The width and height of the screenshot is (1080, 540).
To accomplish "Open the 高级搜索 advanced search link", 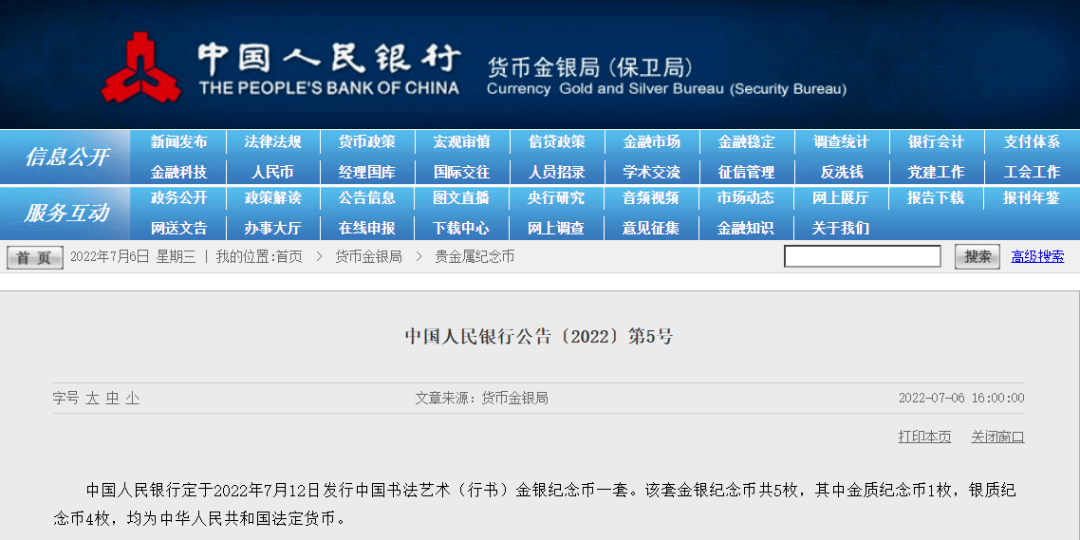I will [1037, 257].
